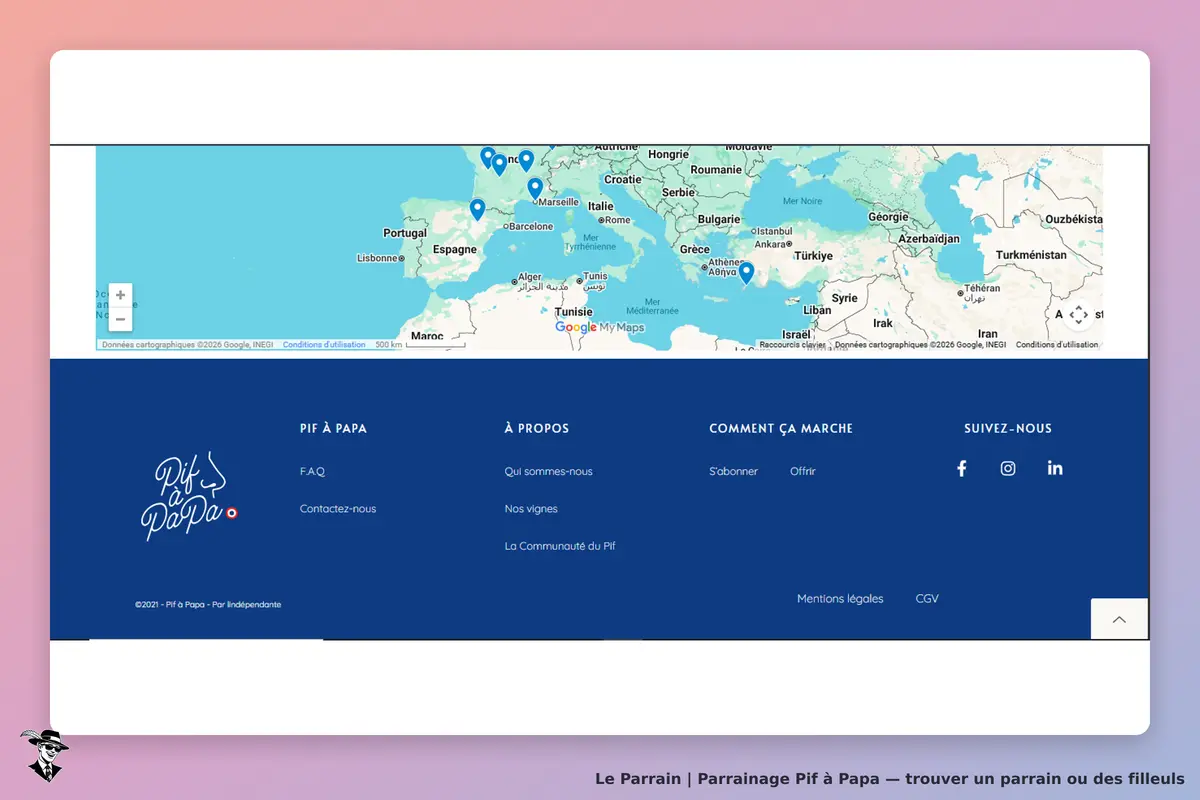Zoom out the map with minus button
1200x800 pixels.
click(120, 319)
